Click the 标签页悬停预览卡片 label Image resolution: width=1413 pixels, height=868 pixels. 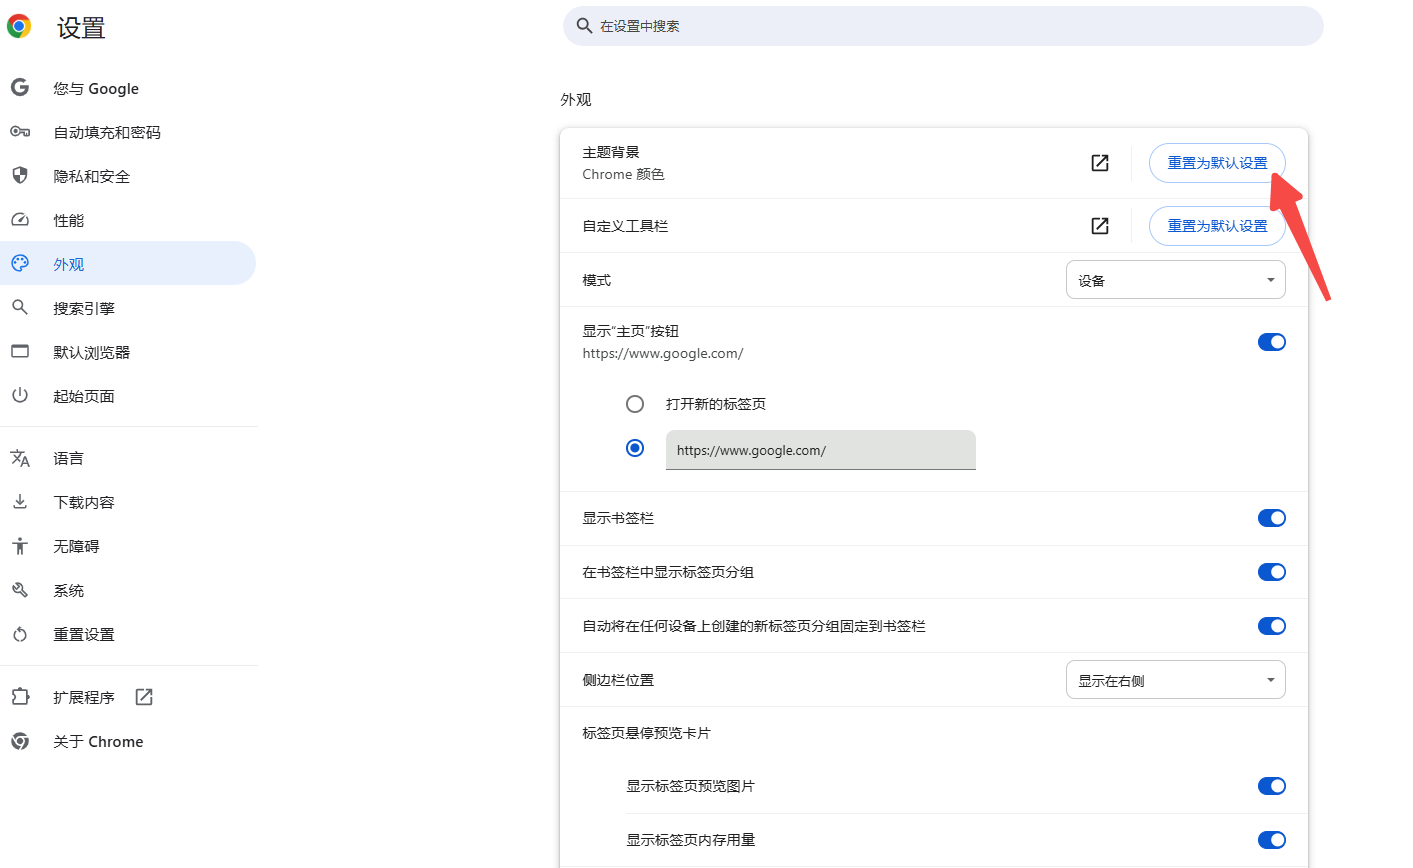[x=646, y=733]
